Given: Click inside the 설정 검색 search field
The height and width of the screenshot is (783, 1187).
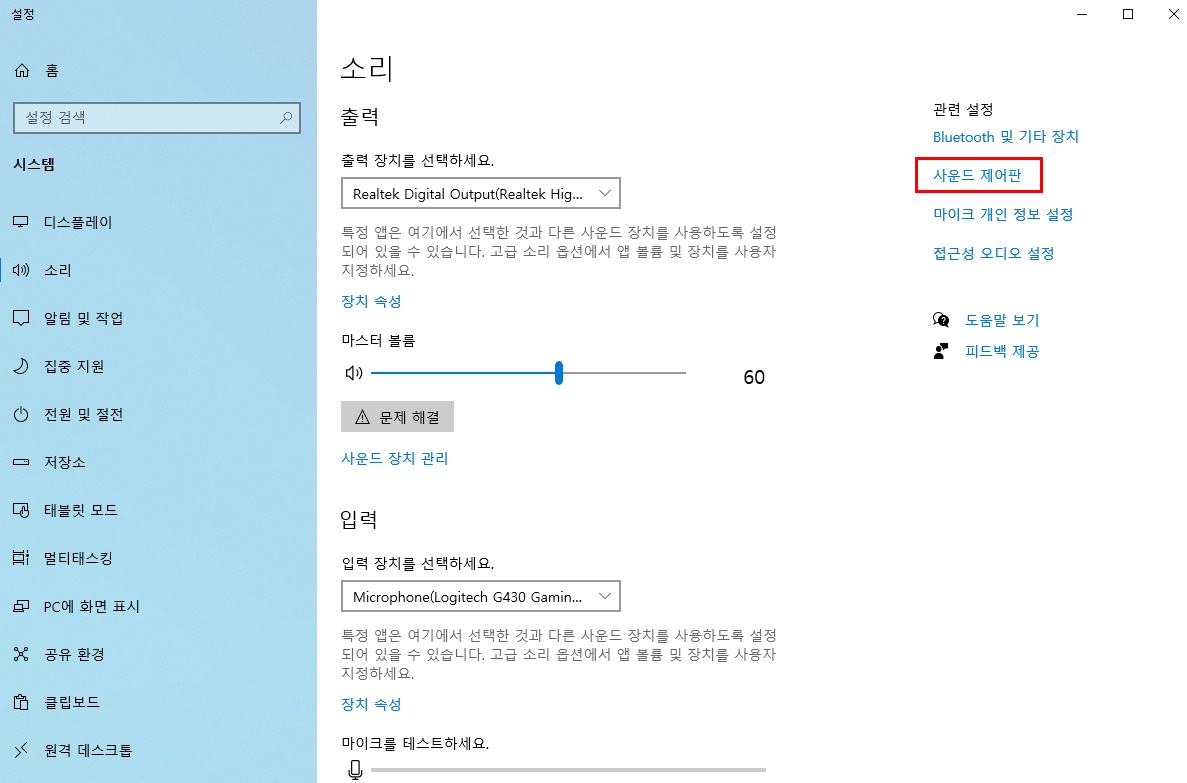Looking at the screenshot, I should point(157,118).
